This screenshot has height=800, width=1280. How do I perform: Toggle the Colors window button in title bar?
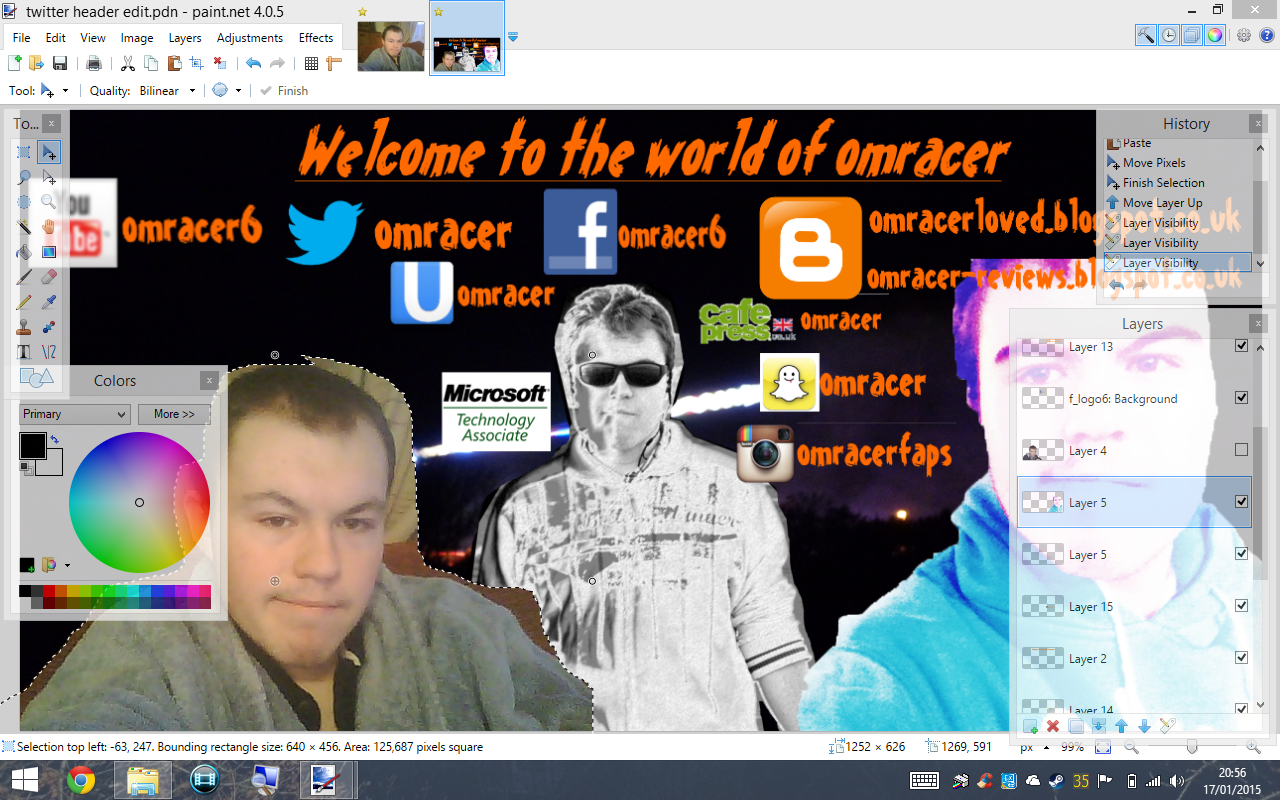click(x=1215, y=35)
